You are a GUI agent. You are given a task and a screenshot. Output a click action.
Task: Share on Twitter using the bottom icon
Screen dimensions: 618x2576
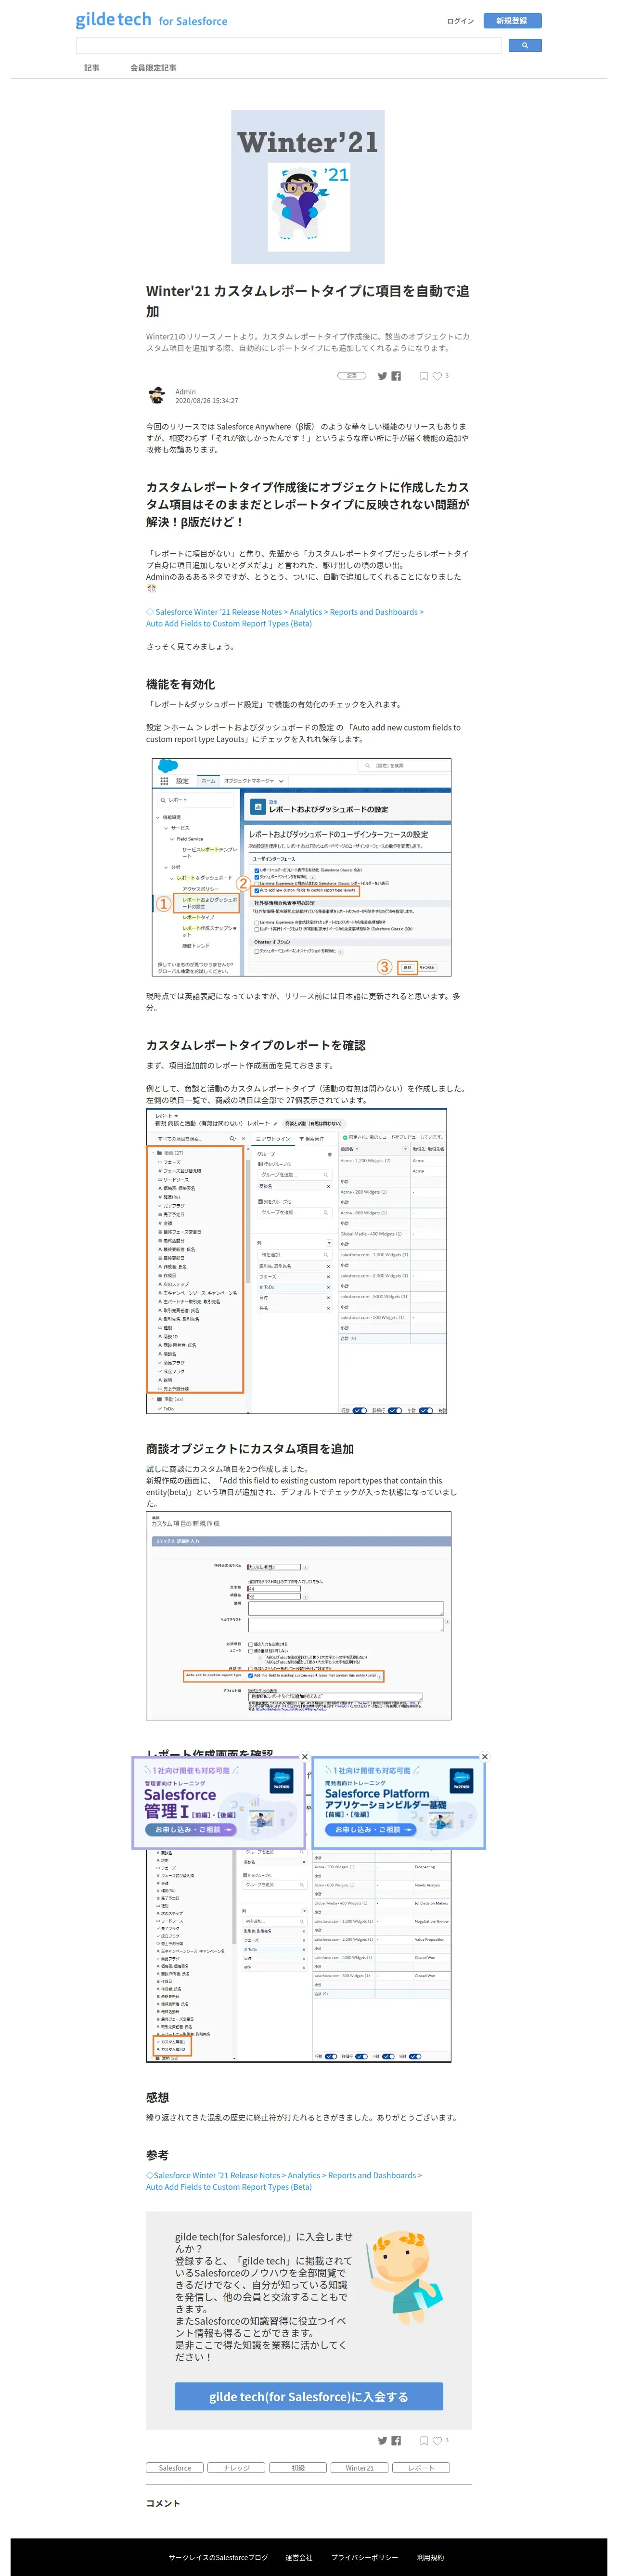[382, 2441]
